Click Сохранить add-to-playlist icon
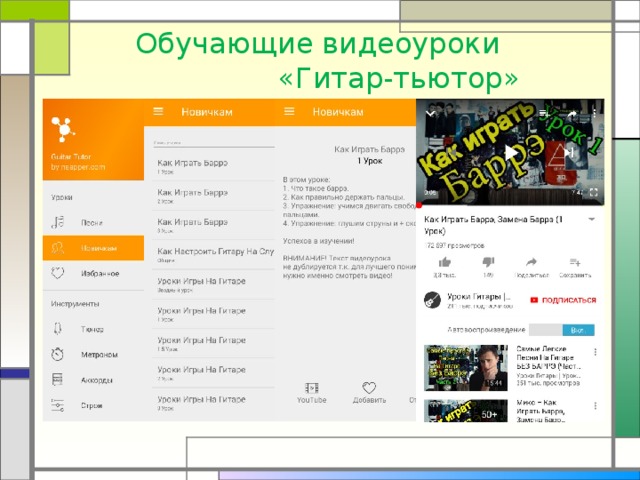Image resolution: width=640 pixels, height=480 pixels. (x=575, y=262)
